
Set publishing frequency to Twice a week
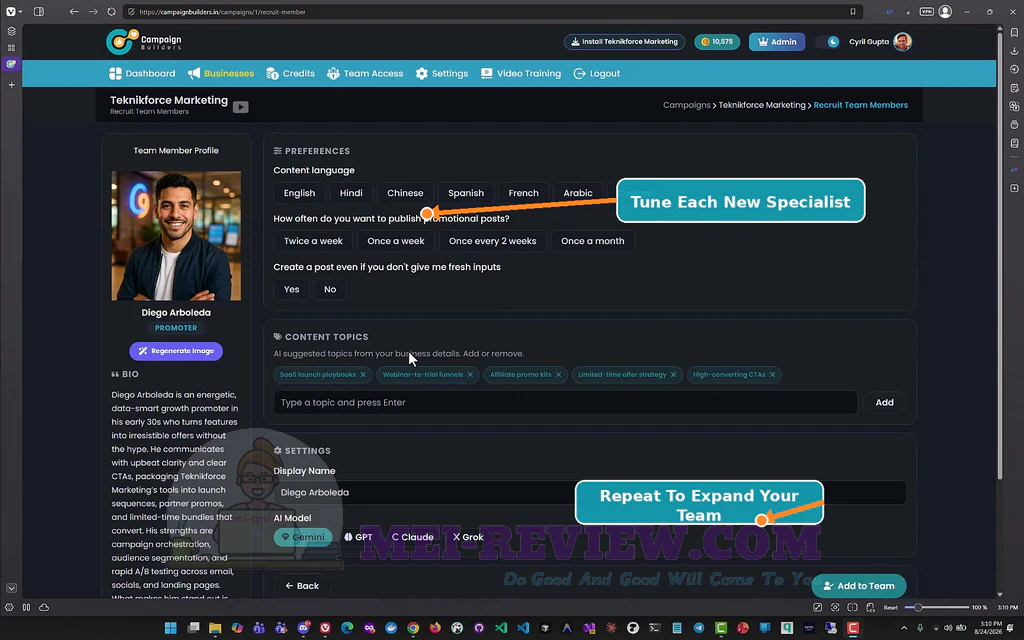[x=313, y=241]
